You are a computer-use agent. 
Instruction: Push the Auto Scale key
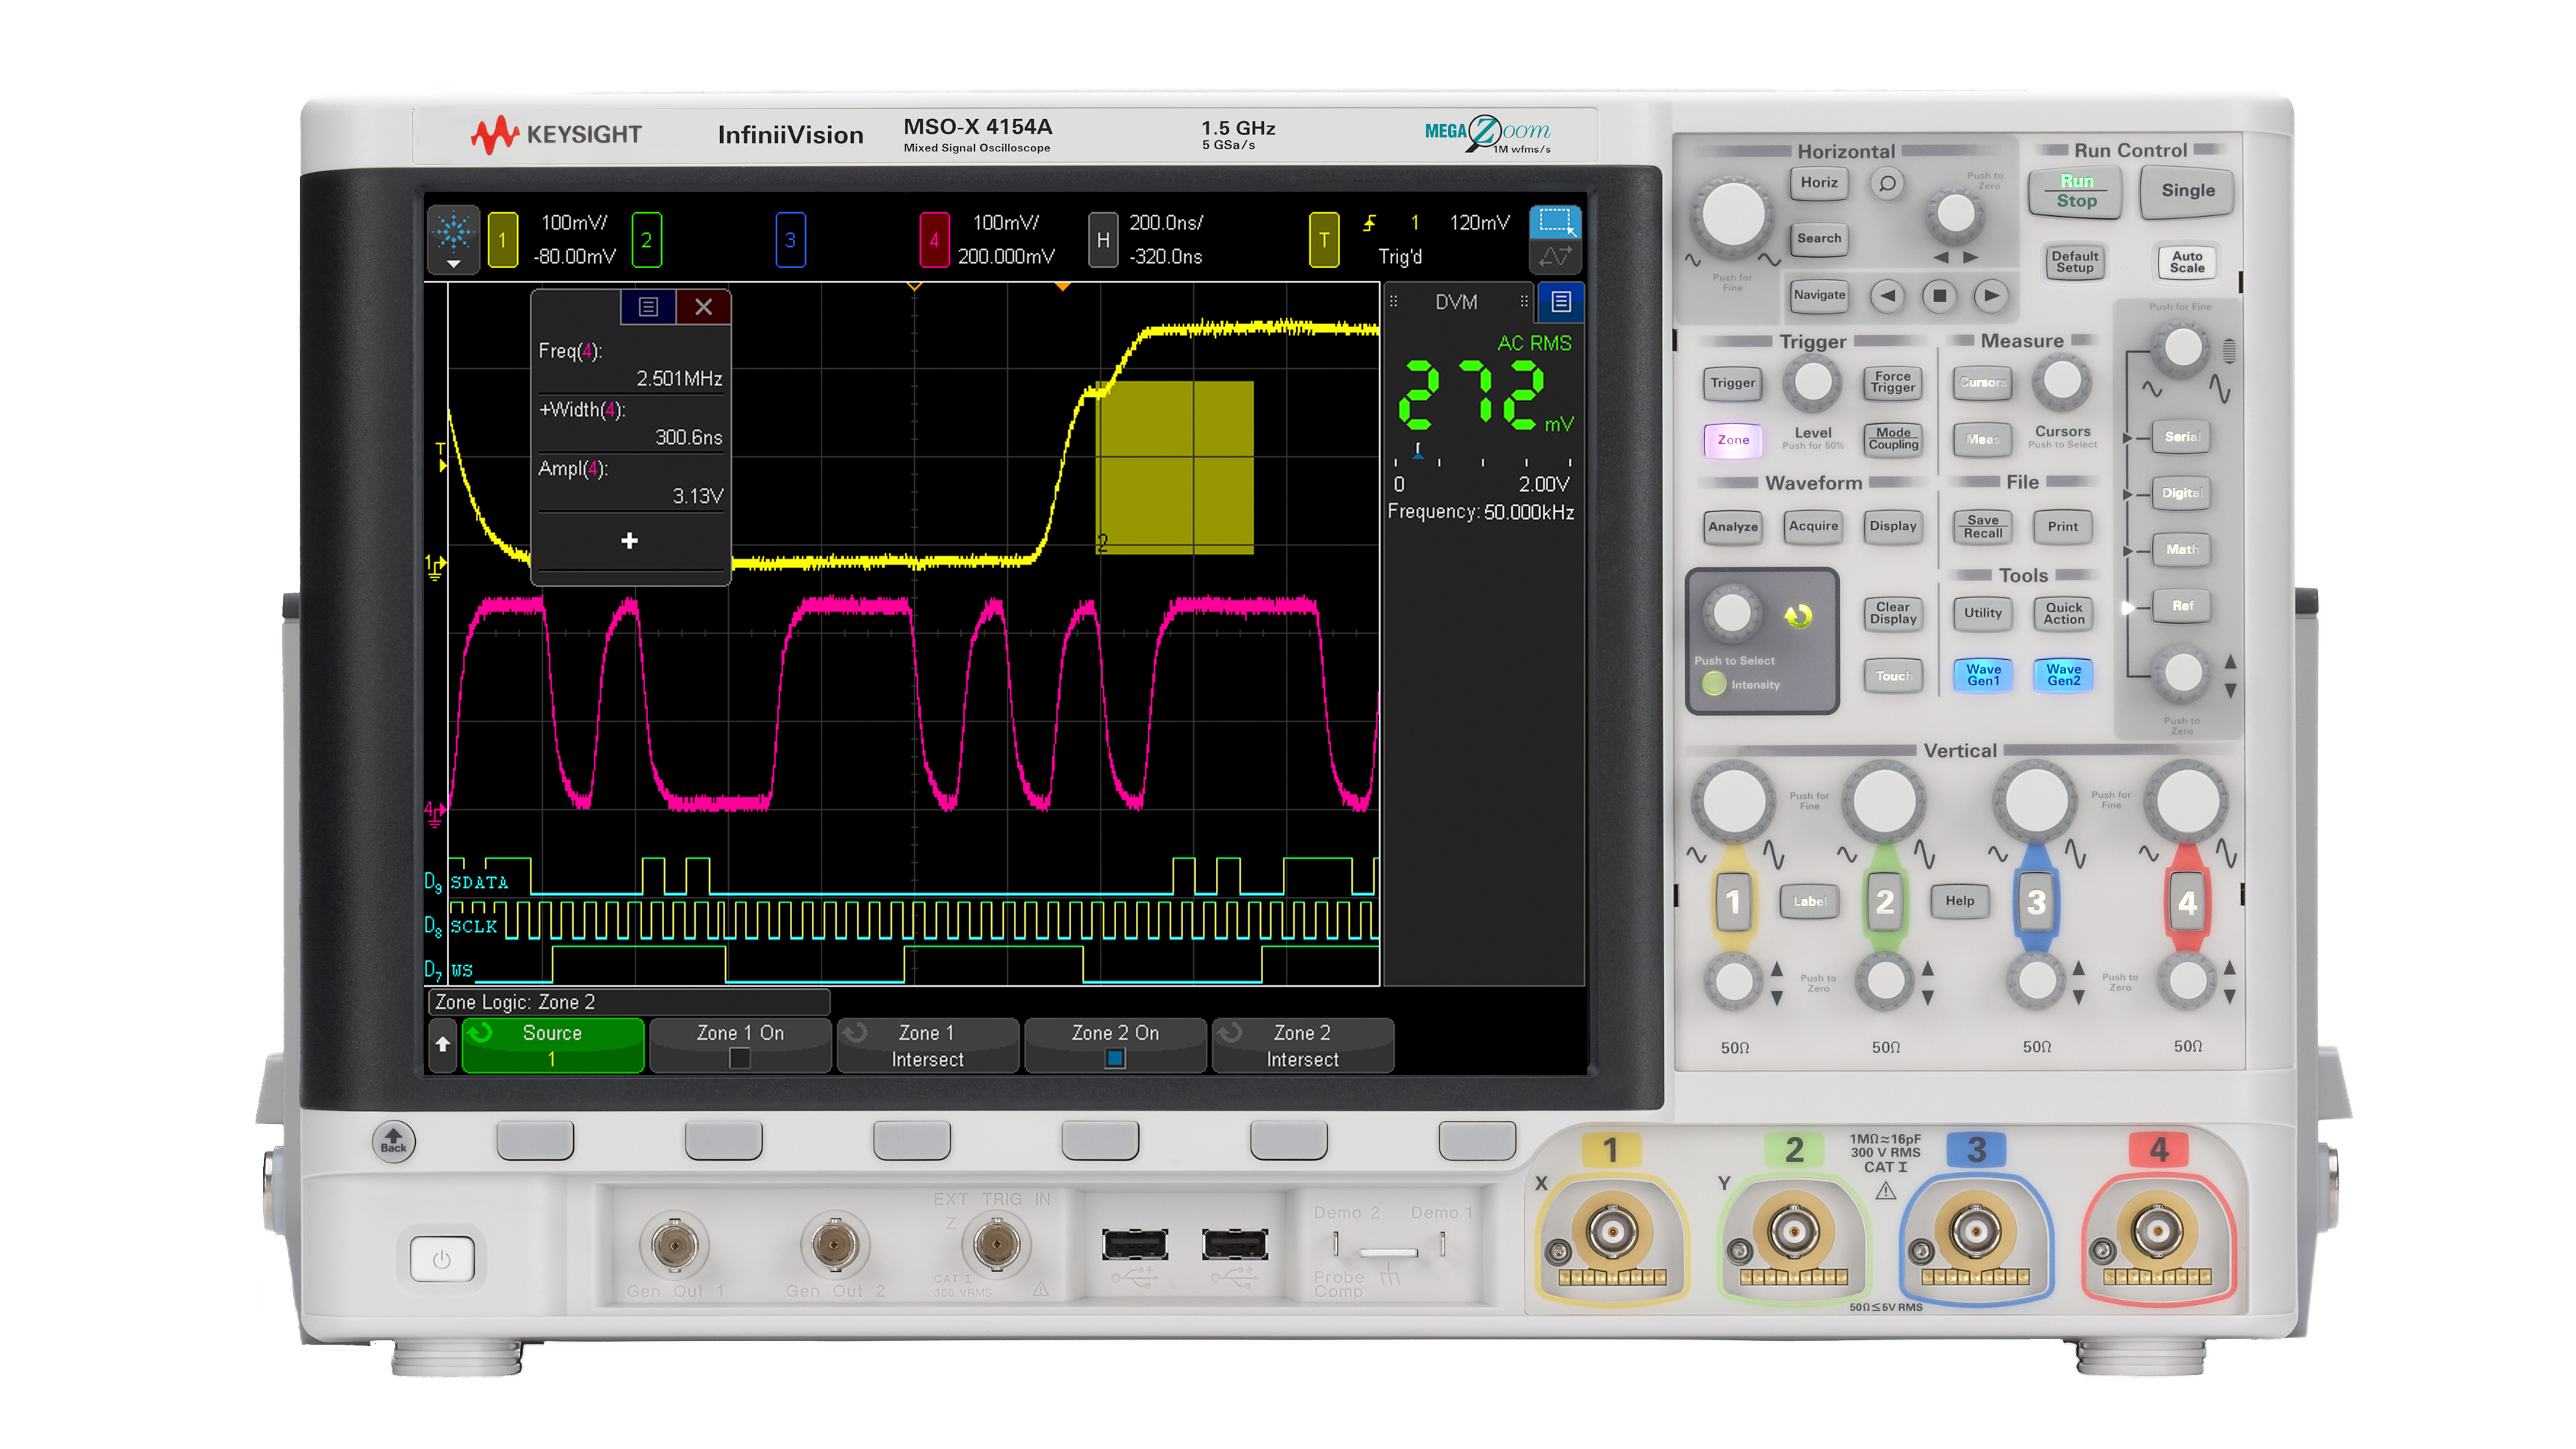2186,262
